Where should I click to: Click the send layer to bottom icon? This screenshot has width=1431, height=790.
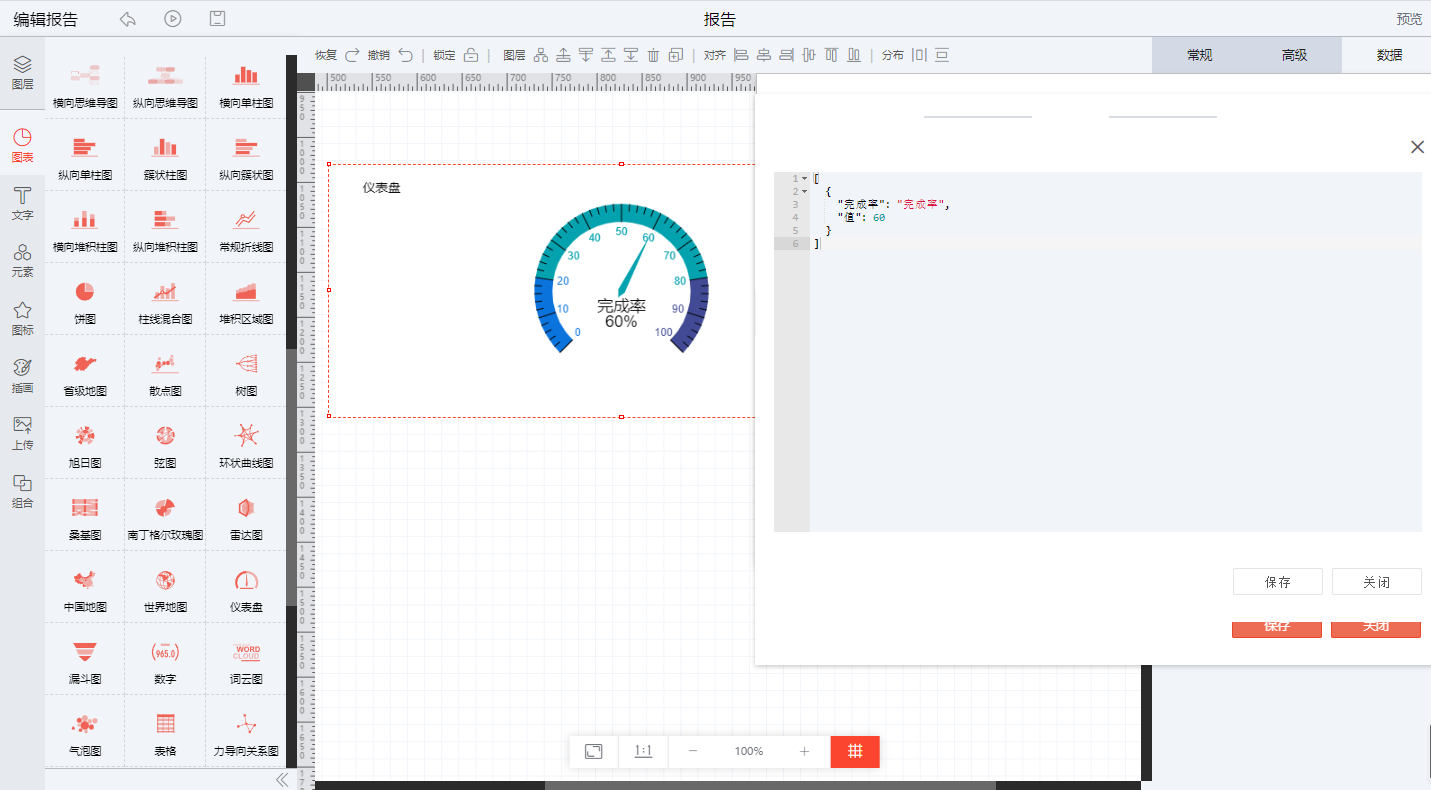point(631,55)
